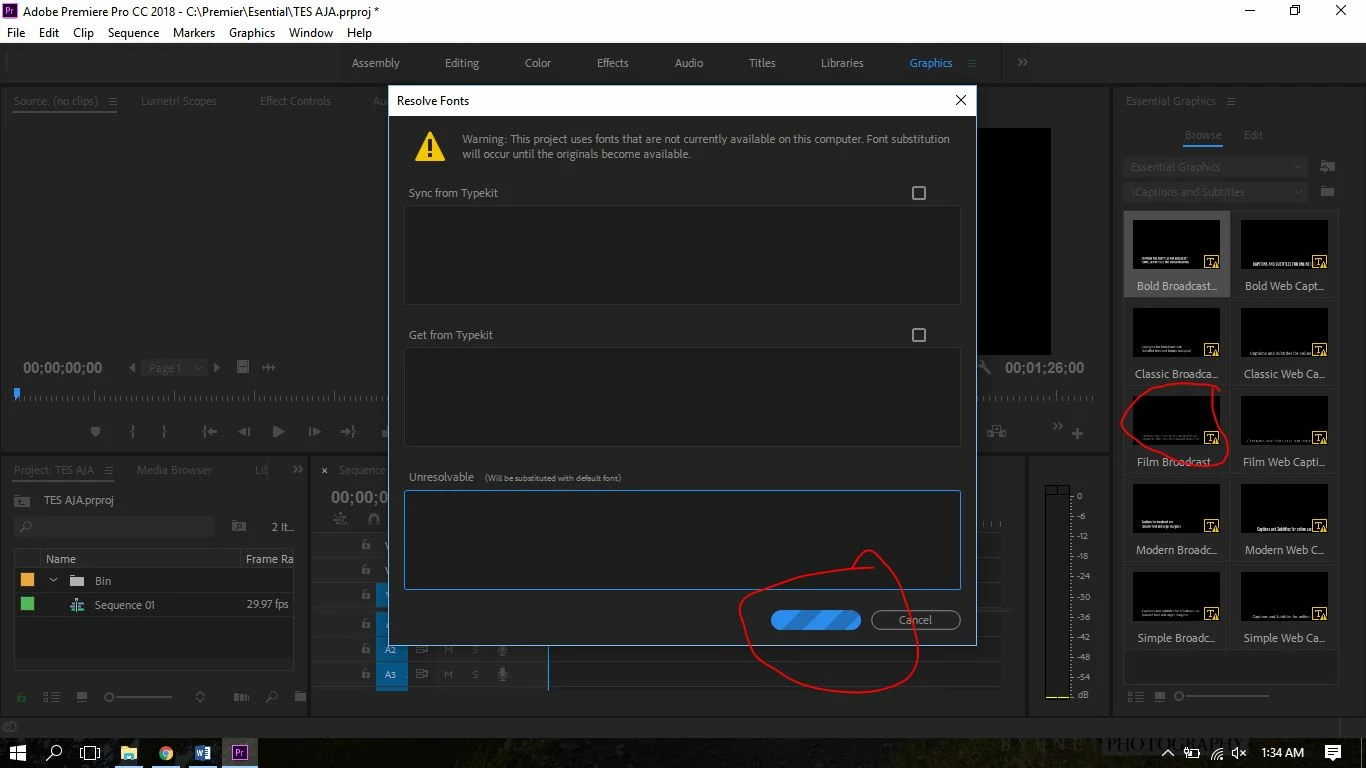Viewport: 1366px width, 768px height.
Task: Click the Project panel search field
Action: pos(114,526)
